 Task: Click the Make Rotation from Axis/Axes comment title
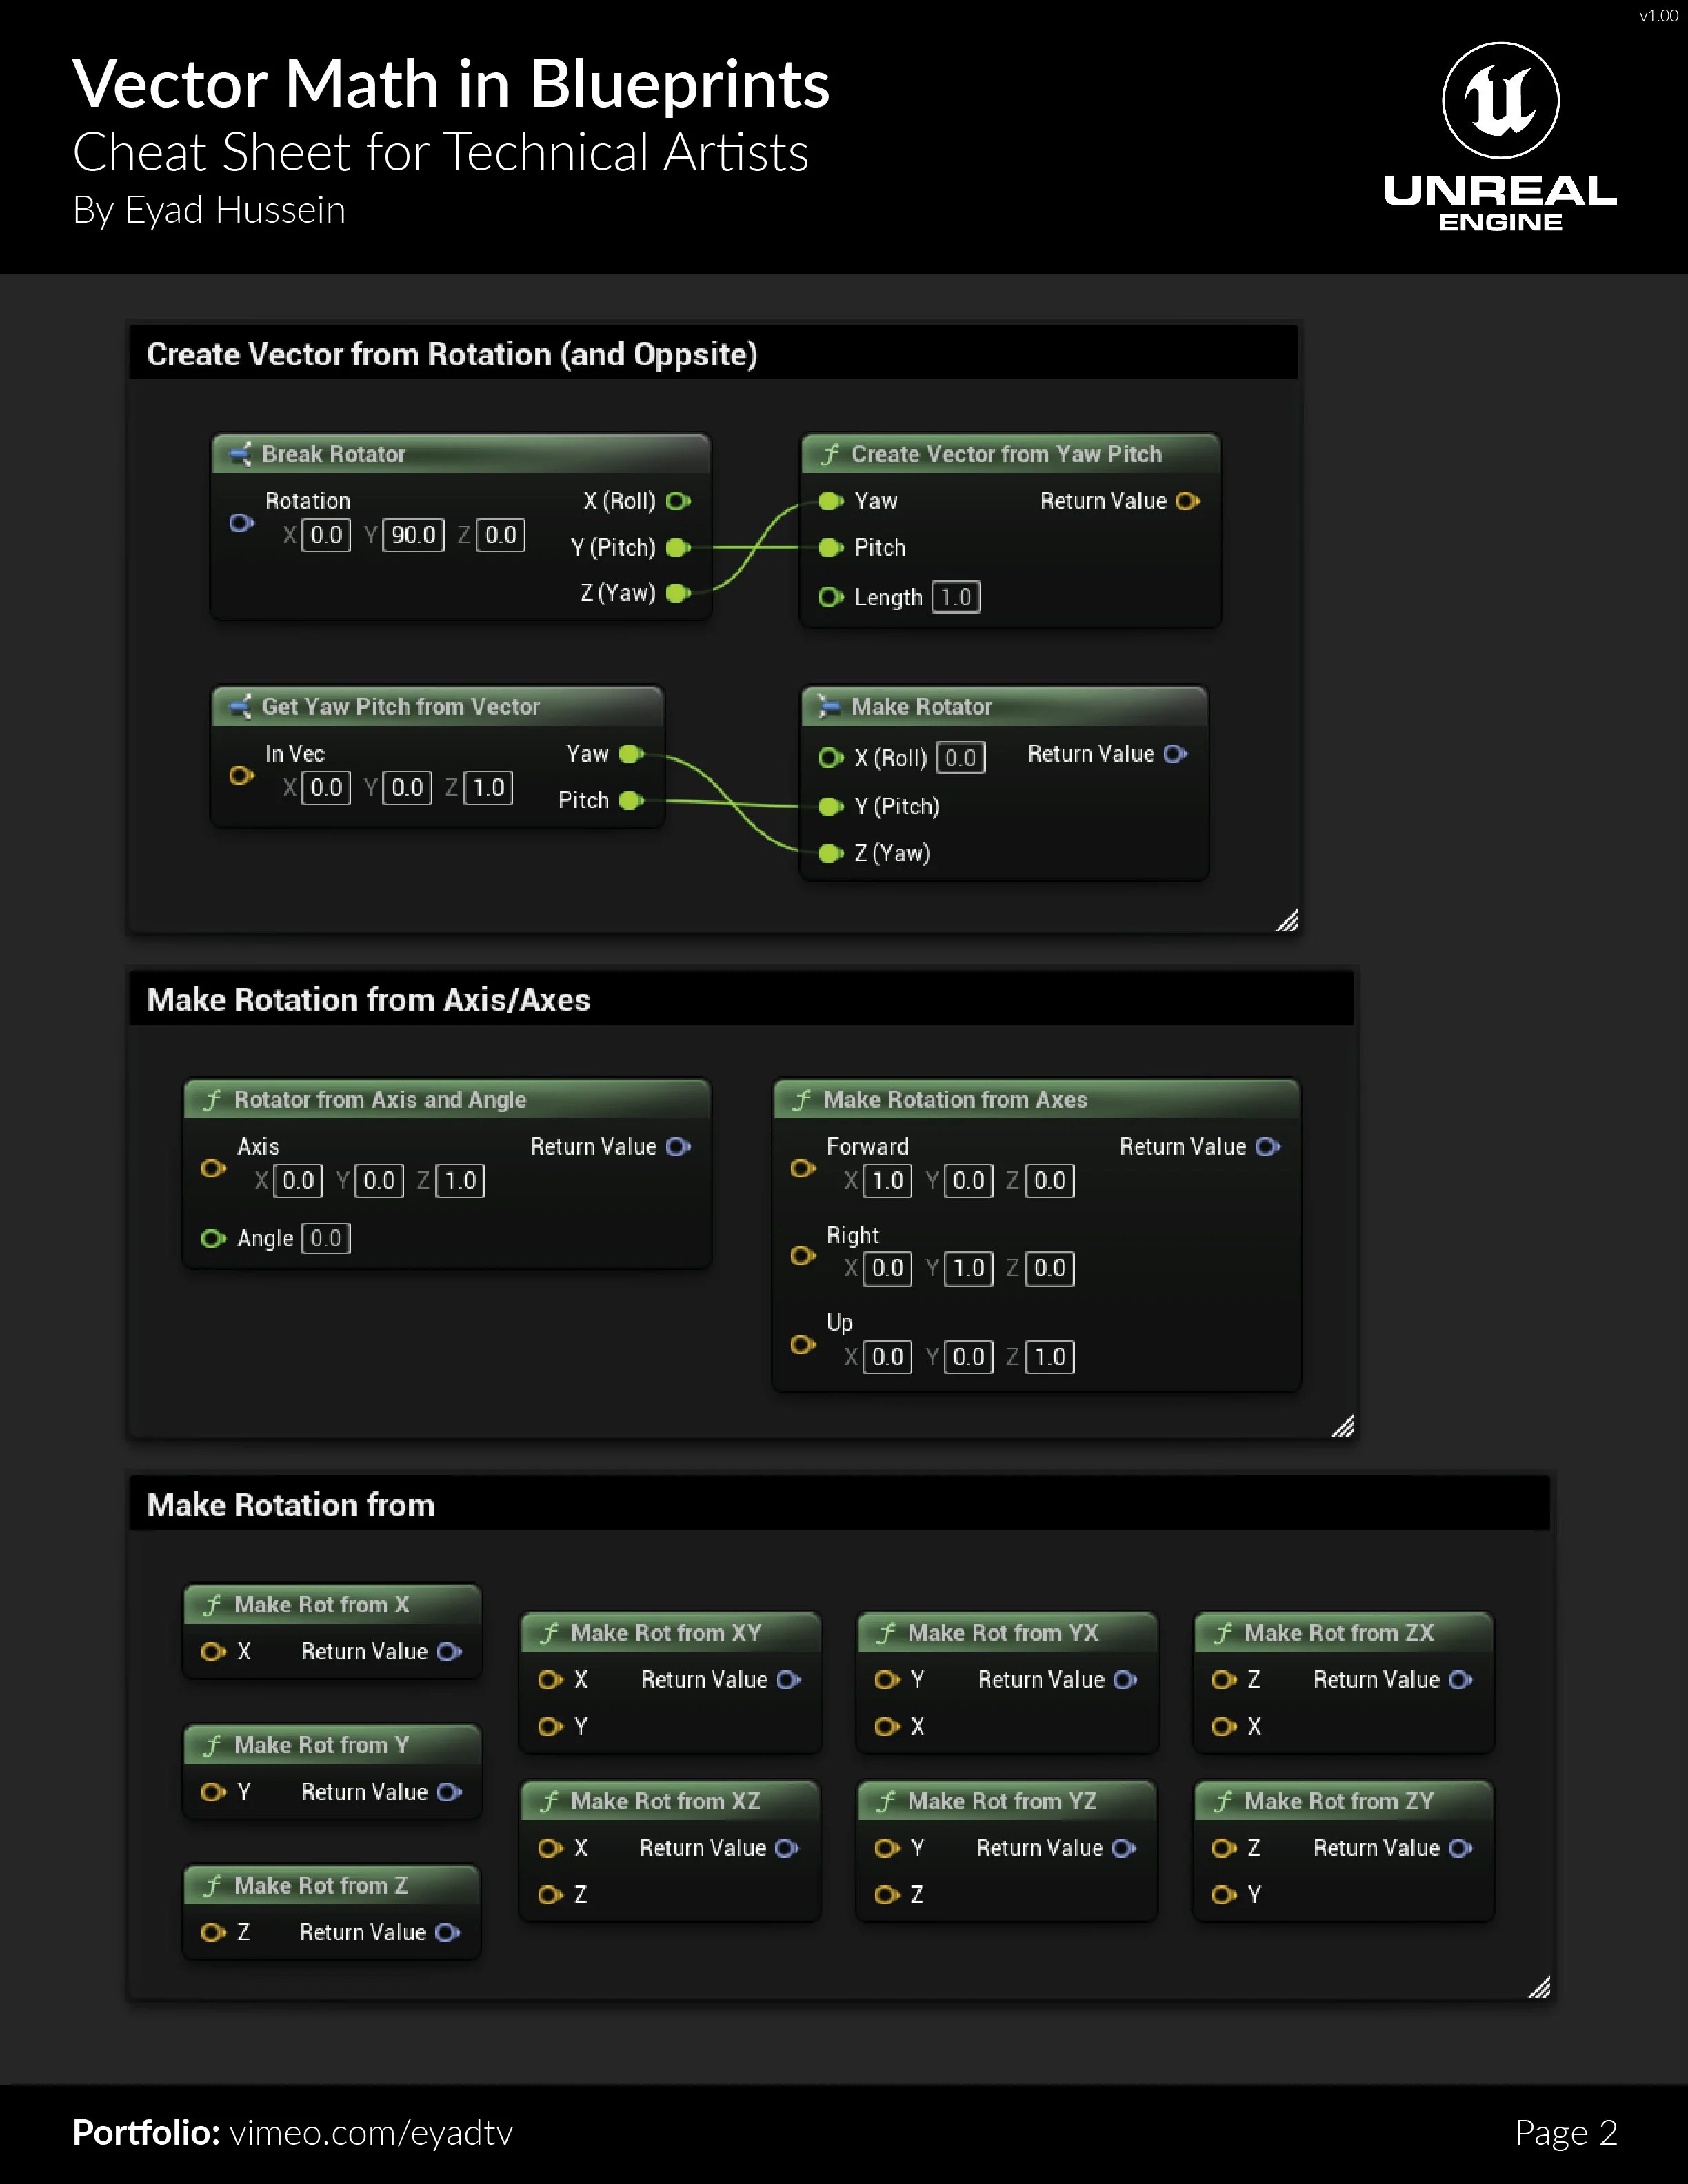368,1000
